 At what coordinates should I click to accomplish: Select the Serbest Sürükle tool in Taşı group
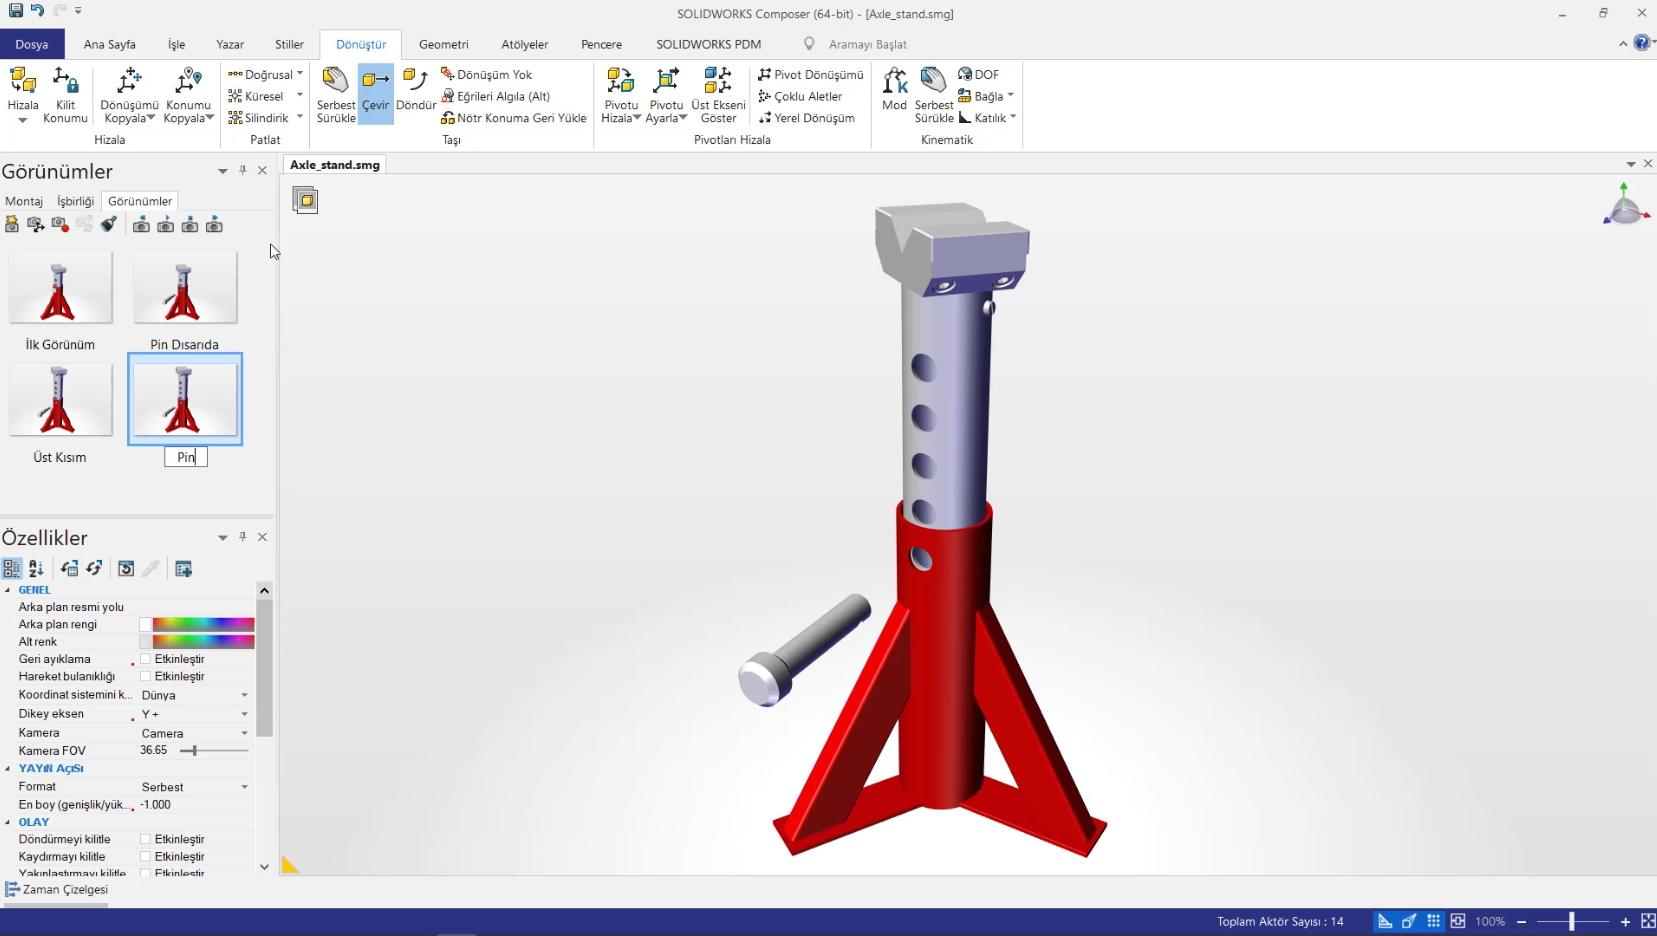pos(335,95)
